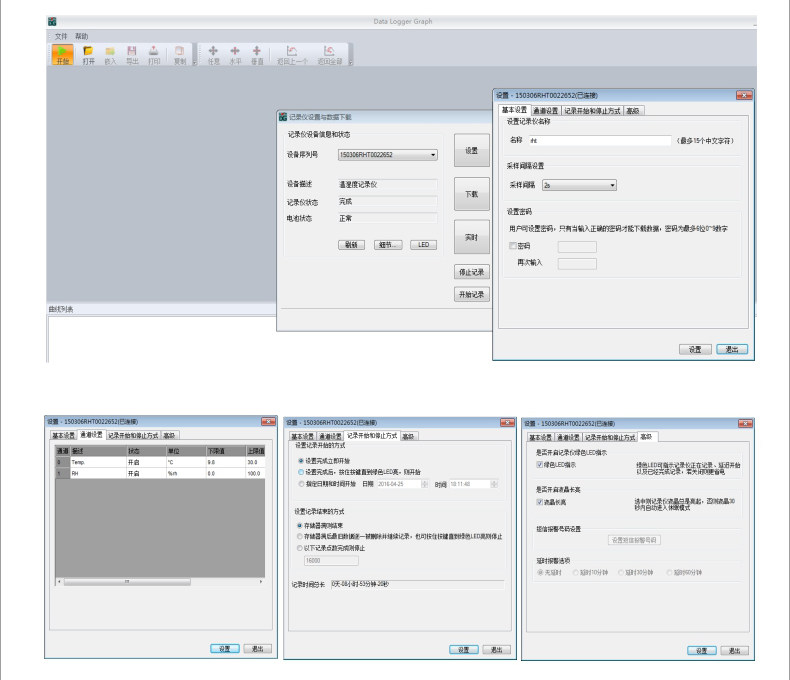The width and height of the screenshot is (790, 680).
Task: Click the 16000 record count field
Action: (x=331, y=561)
